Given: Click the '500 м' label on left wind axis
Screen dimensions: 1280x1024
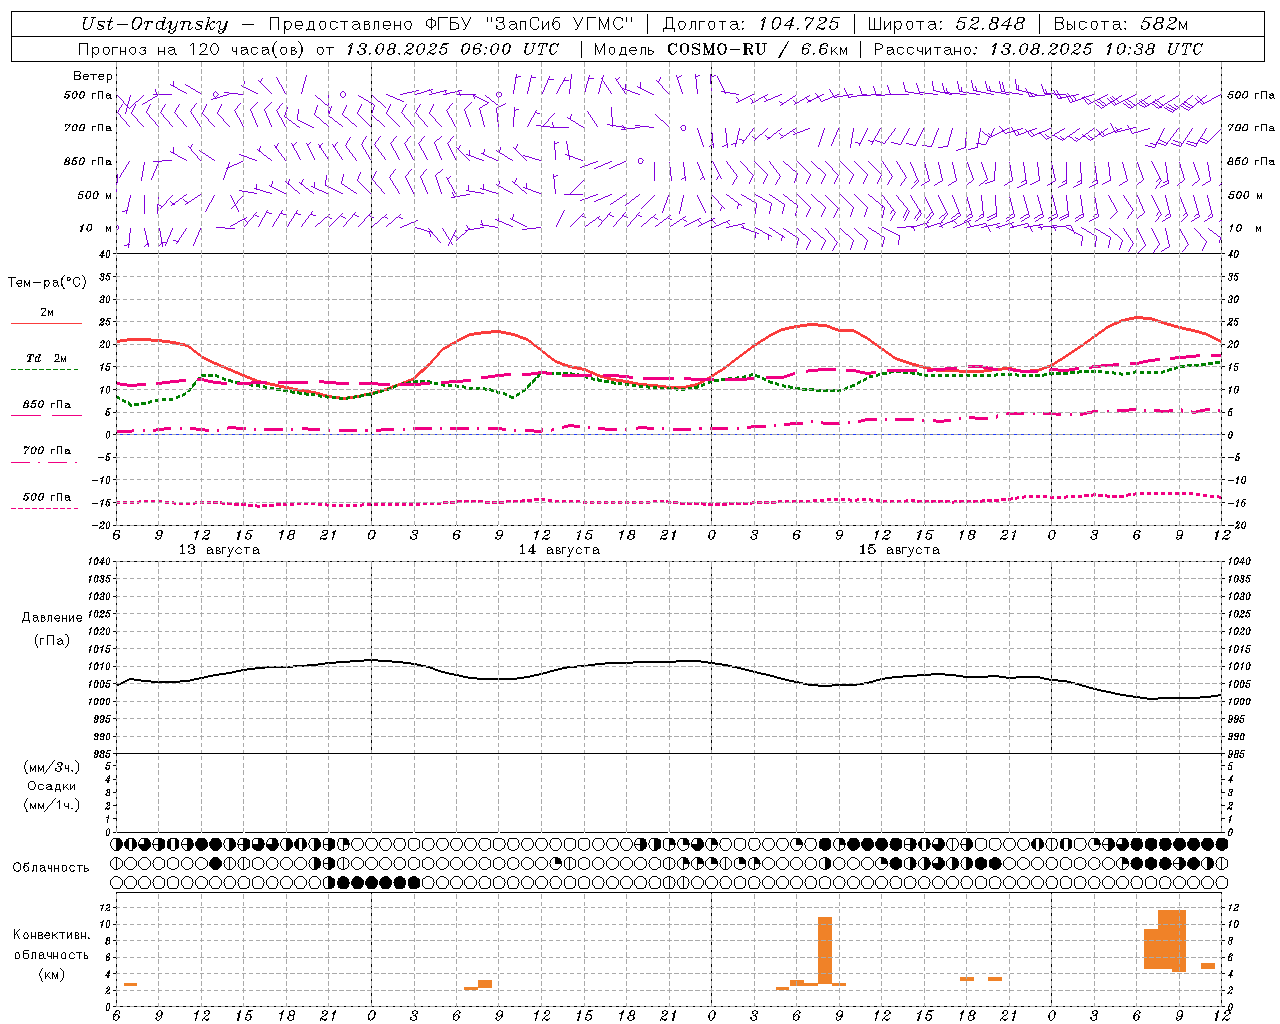Looking at the screenshot, I should tap(95, 195).
